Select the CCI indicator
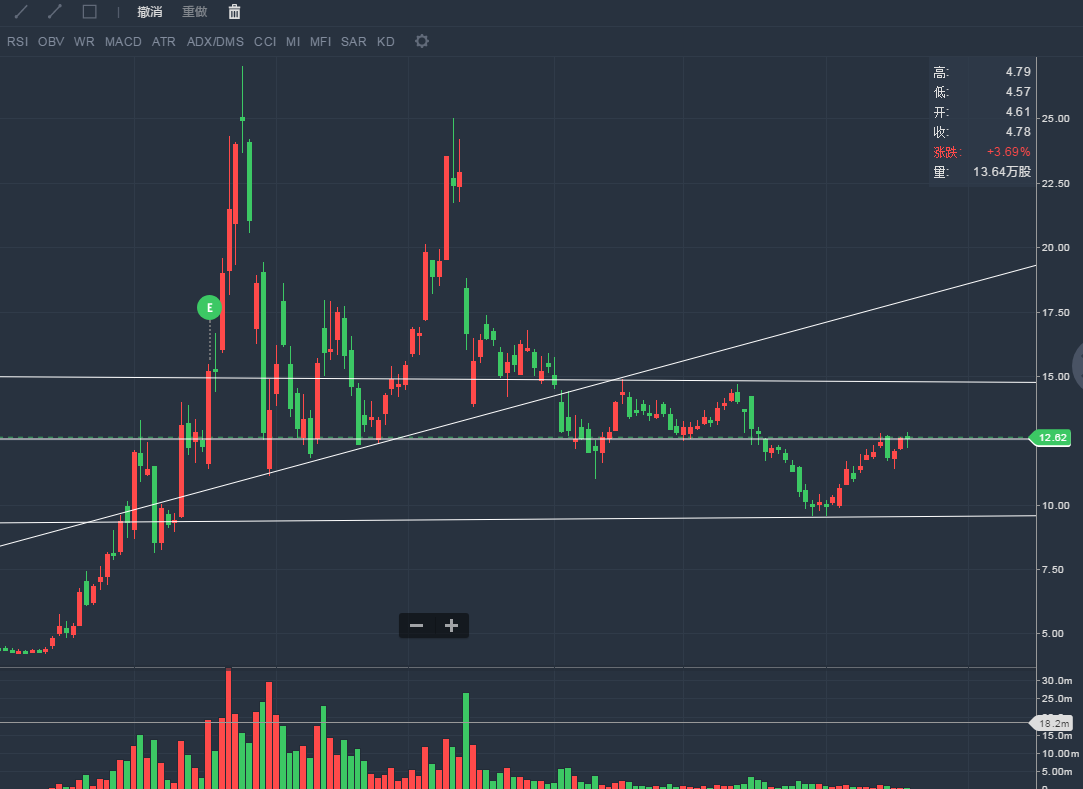Image resolution: width=1083 pixels, height=789 pixels. coord(265,41)
